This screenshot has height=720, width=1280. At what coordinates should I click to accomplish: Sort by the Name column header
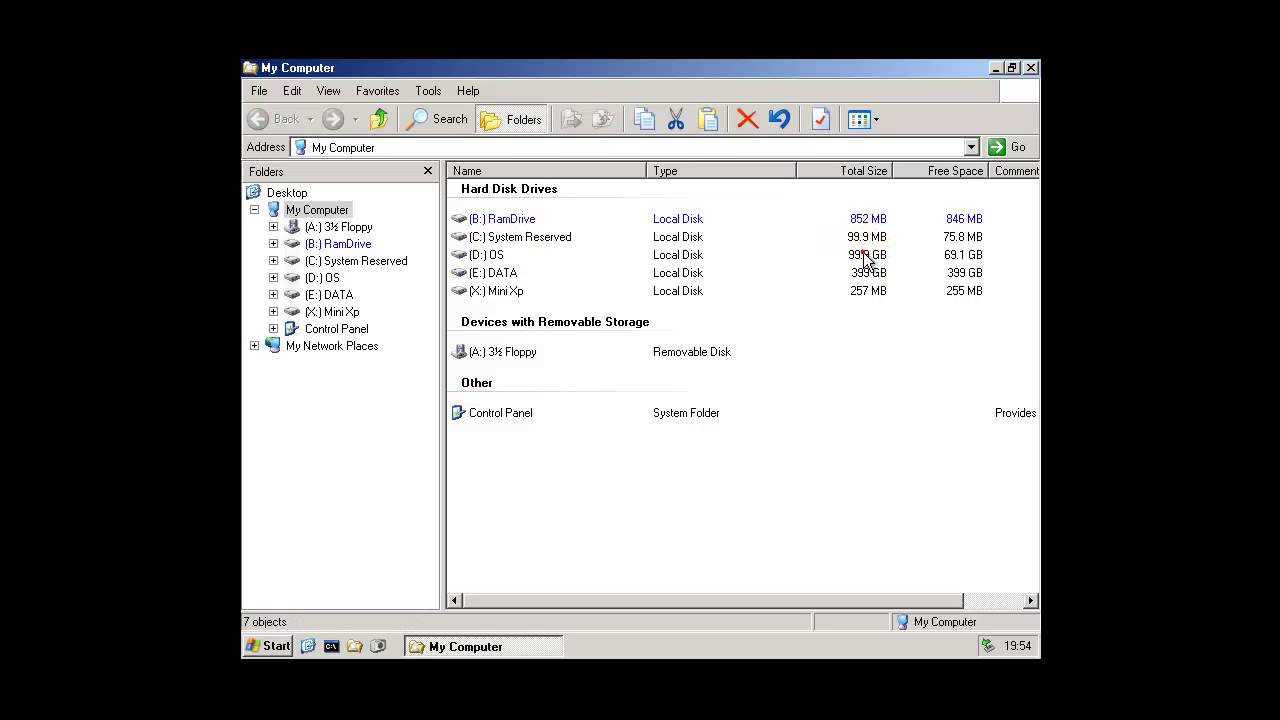click(x=546, y=171)
